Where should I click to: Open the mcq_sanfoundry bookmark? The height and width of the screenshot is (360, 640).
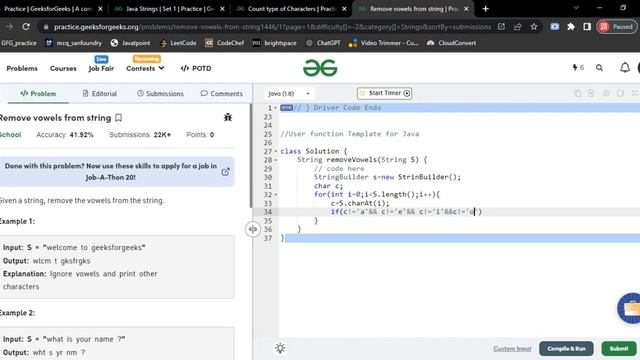pyautogui.click(x=73, y=43)
